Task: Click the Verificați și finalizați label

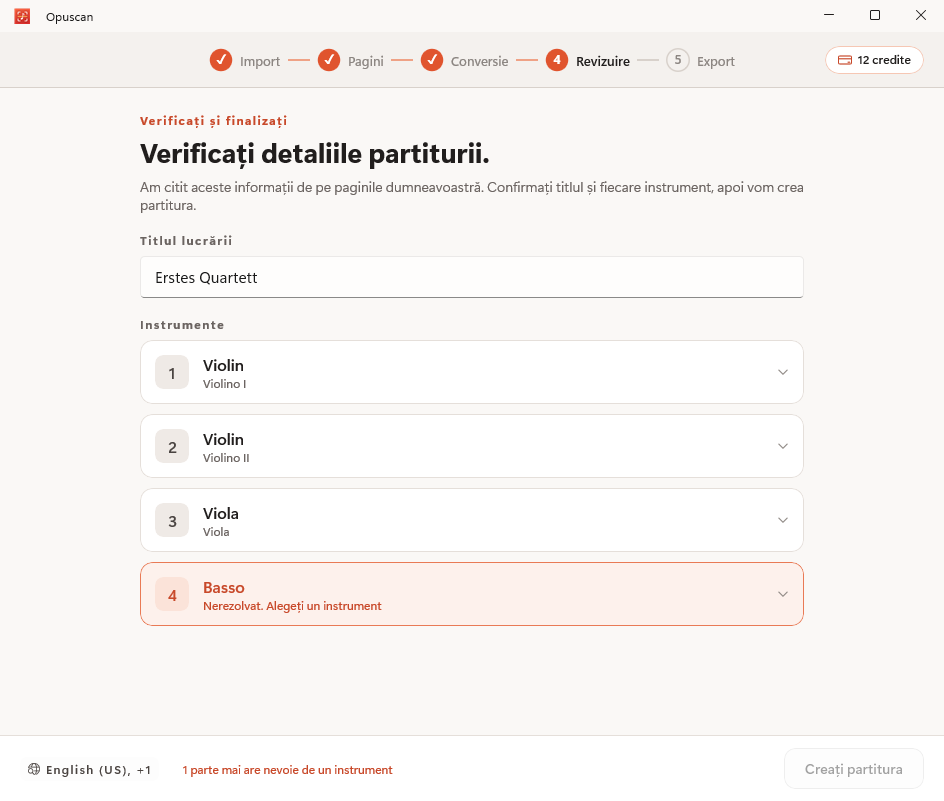Action: click(x=214, y=121)
